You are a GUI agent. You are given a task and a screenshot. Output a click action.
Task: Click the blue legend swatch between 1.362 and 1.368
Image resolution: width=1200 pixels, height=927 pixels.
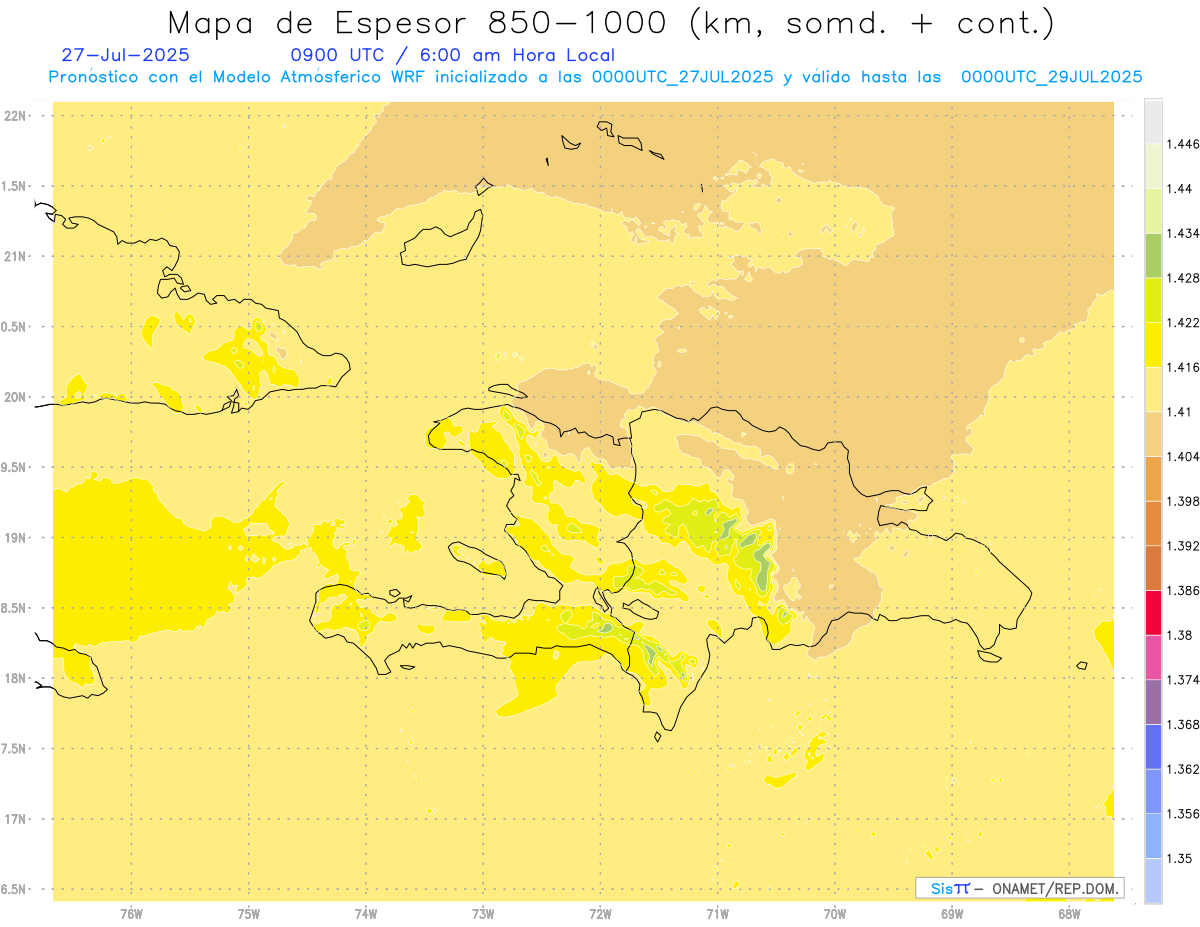click(x=1153, y=746)
